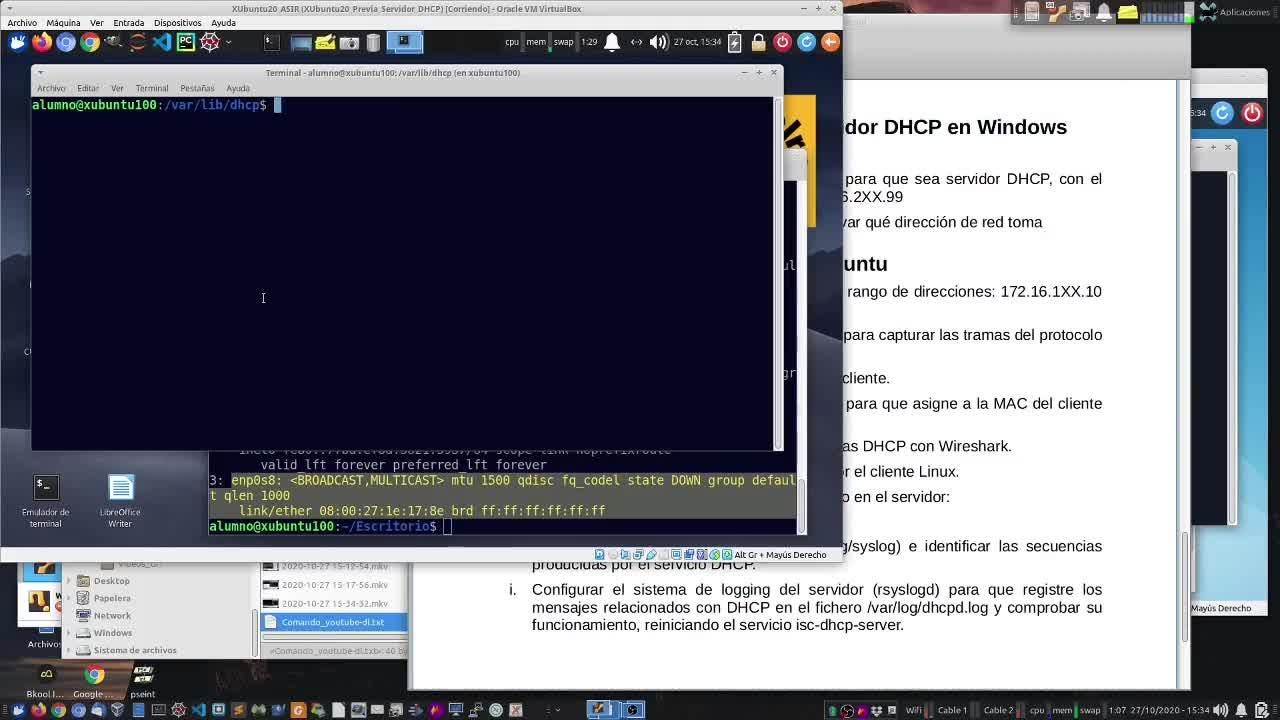Select file 2020-10-27 15-34-32.mkv
Image resolution: width=1280 pixels, height=720 pixels.
(334, 604)
